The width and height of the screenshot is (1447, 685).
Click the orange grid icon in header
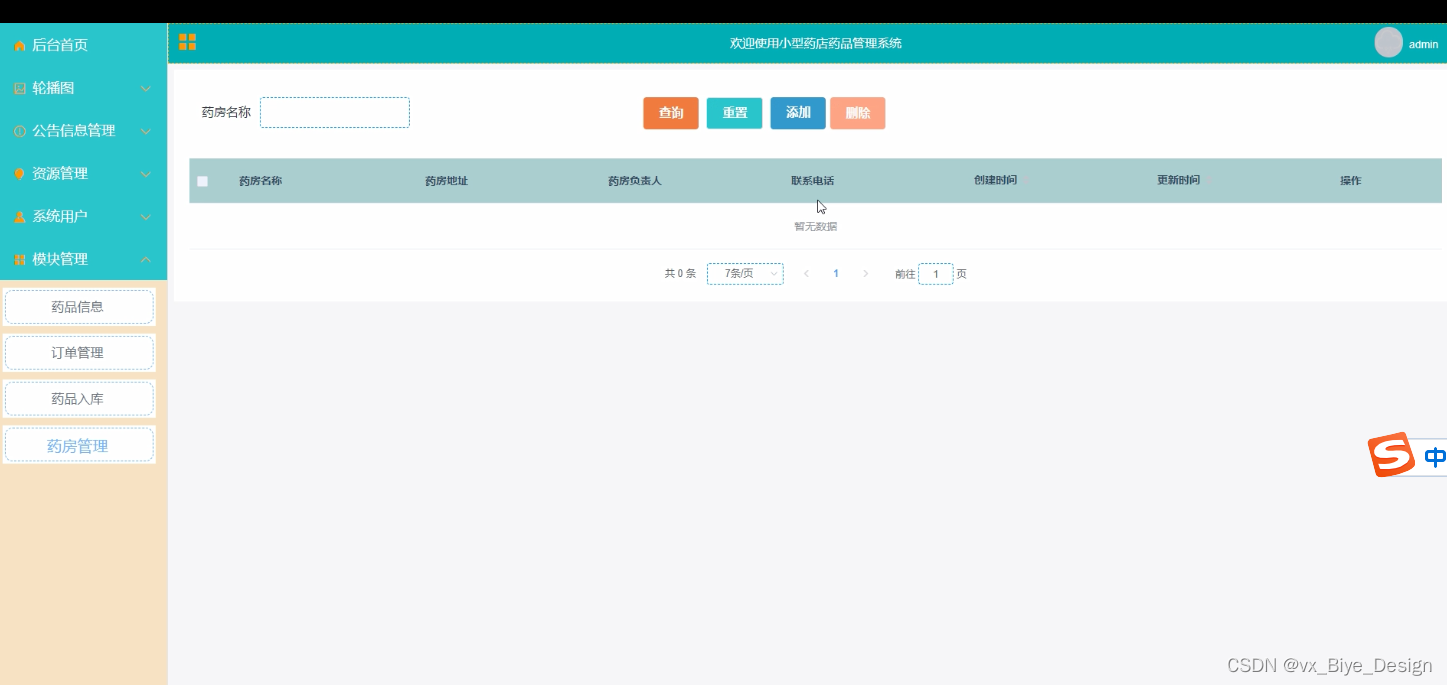[x=187, y=42]
